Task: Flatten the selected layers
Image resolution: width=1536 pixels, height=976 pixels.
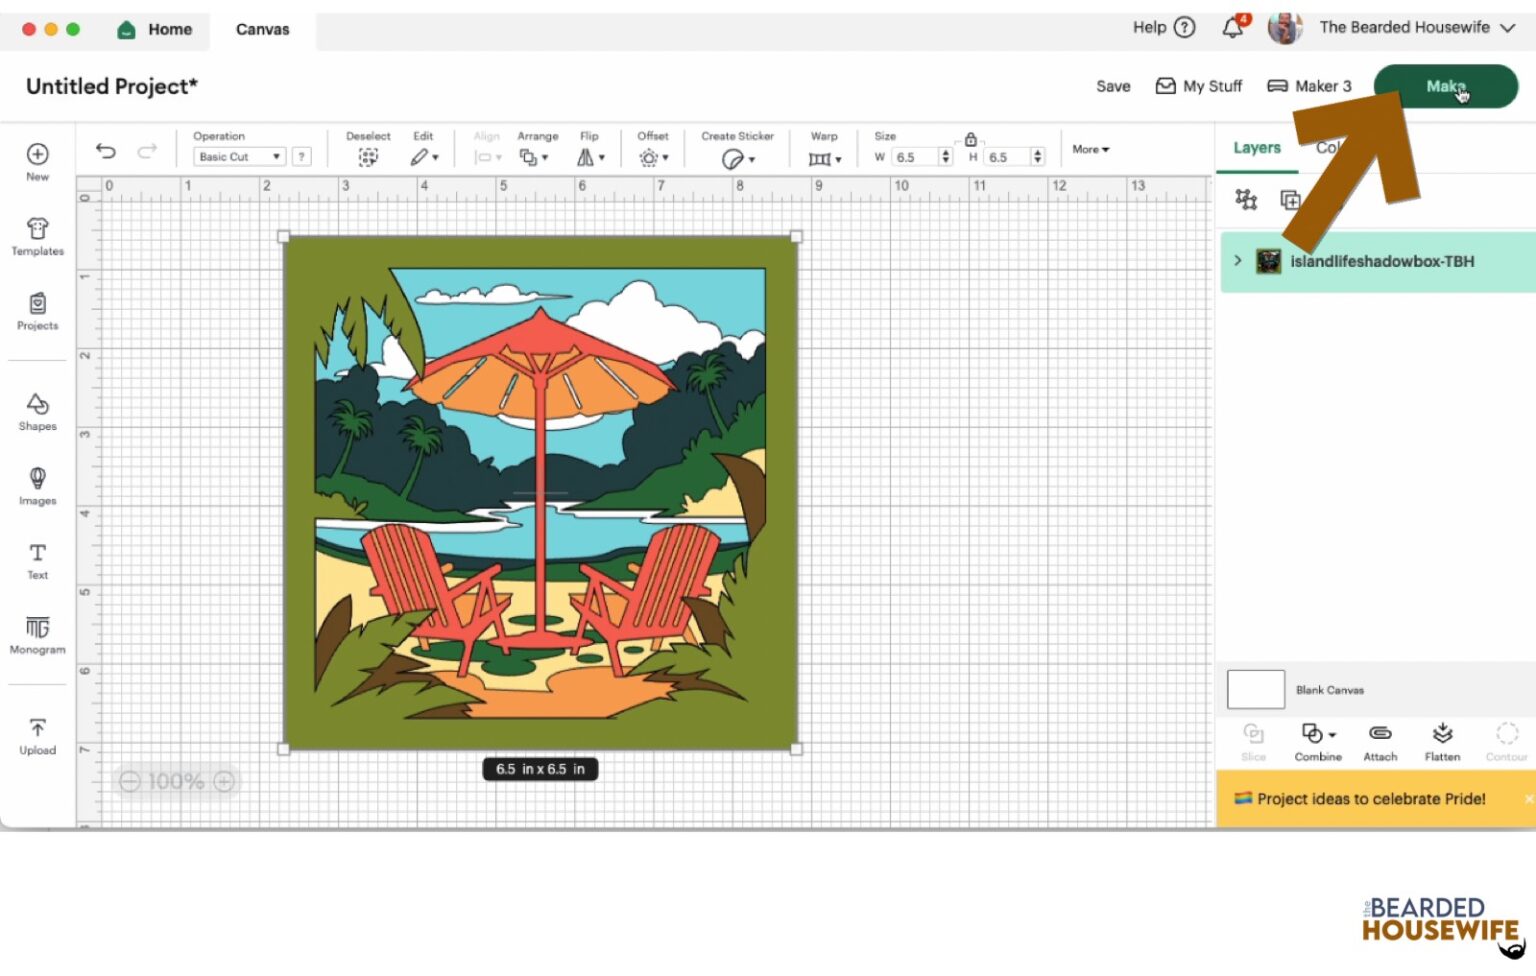Action: 1442,742
